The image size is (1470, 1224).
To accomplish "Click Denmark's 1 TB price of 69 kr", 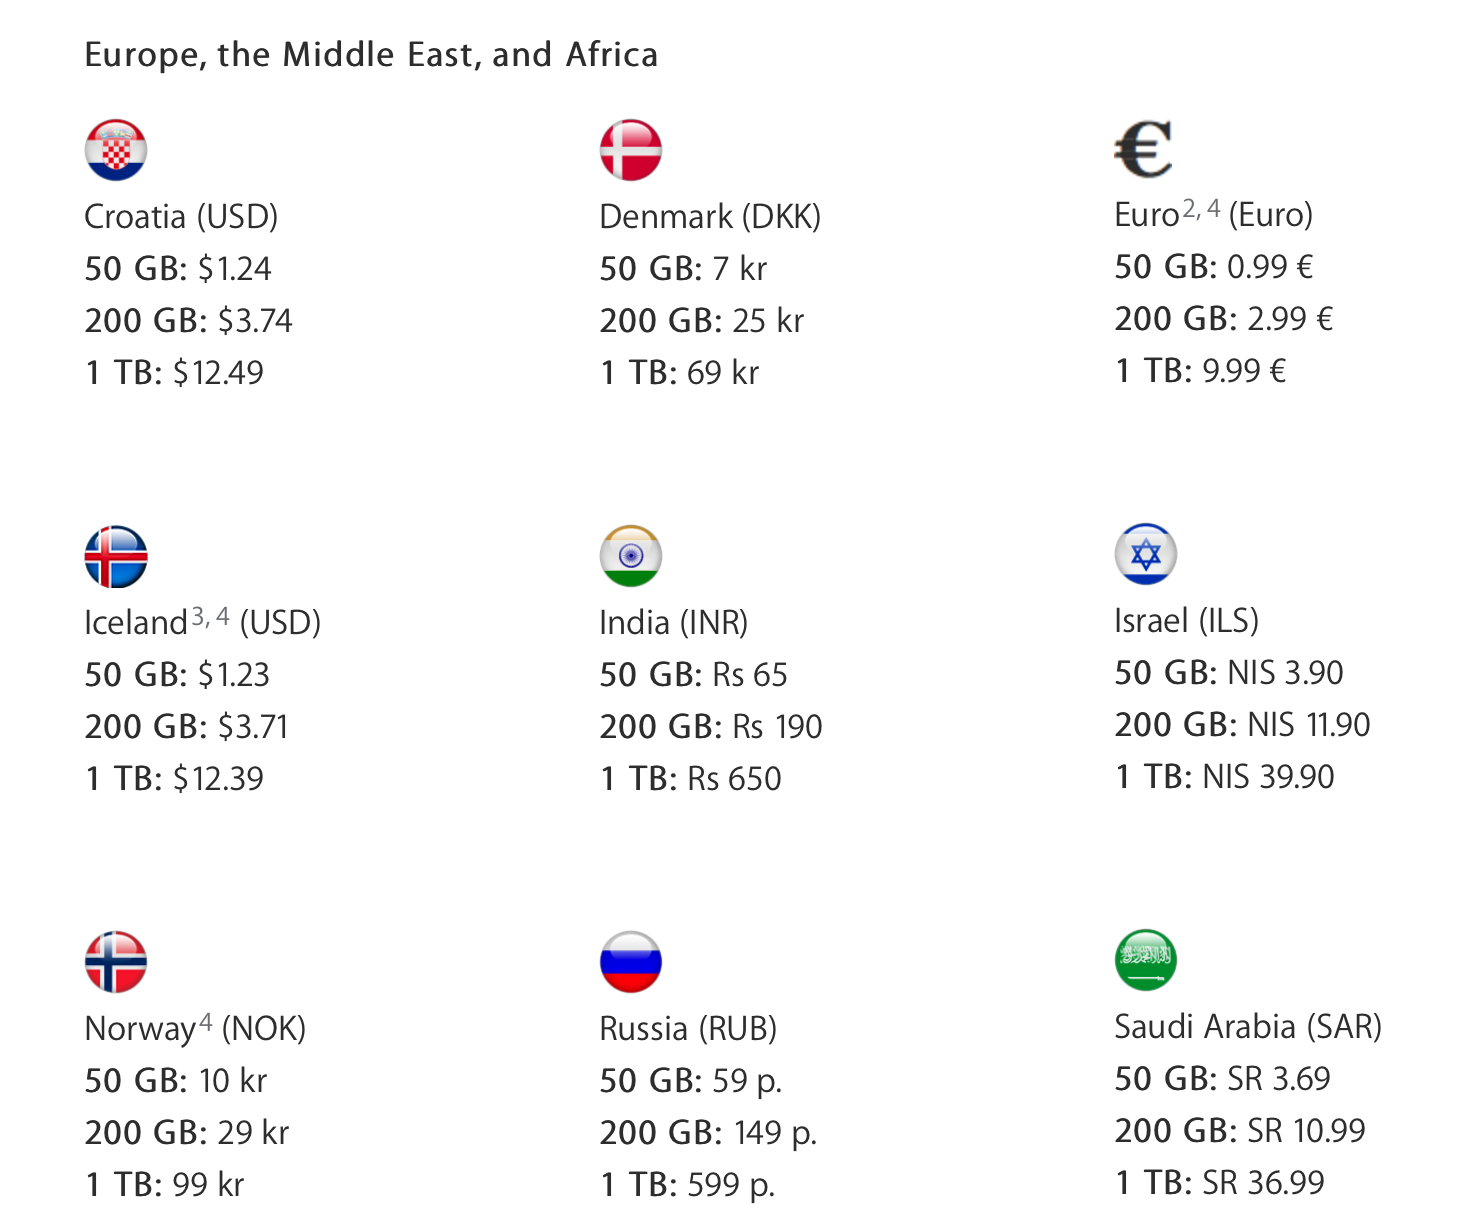I will (x=723, y=373).
